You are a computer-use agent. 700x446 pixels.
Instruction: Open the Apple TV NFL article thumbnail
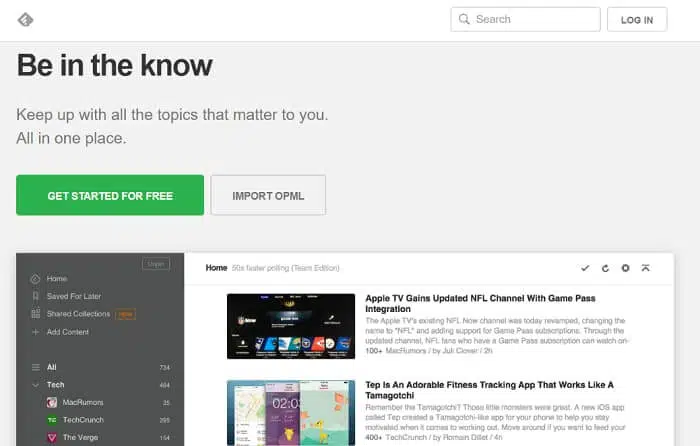[x=291, y=326]
